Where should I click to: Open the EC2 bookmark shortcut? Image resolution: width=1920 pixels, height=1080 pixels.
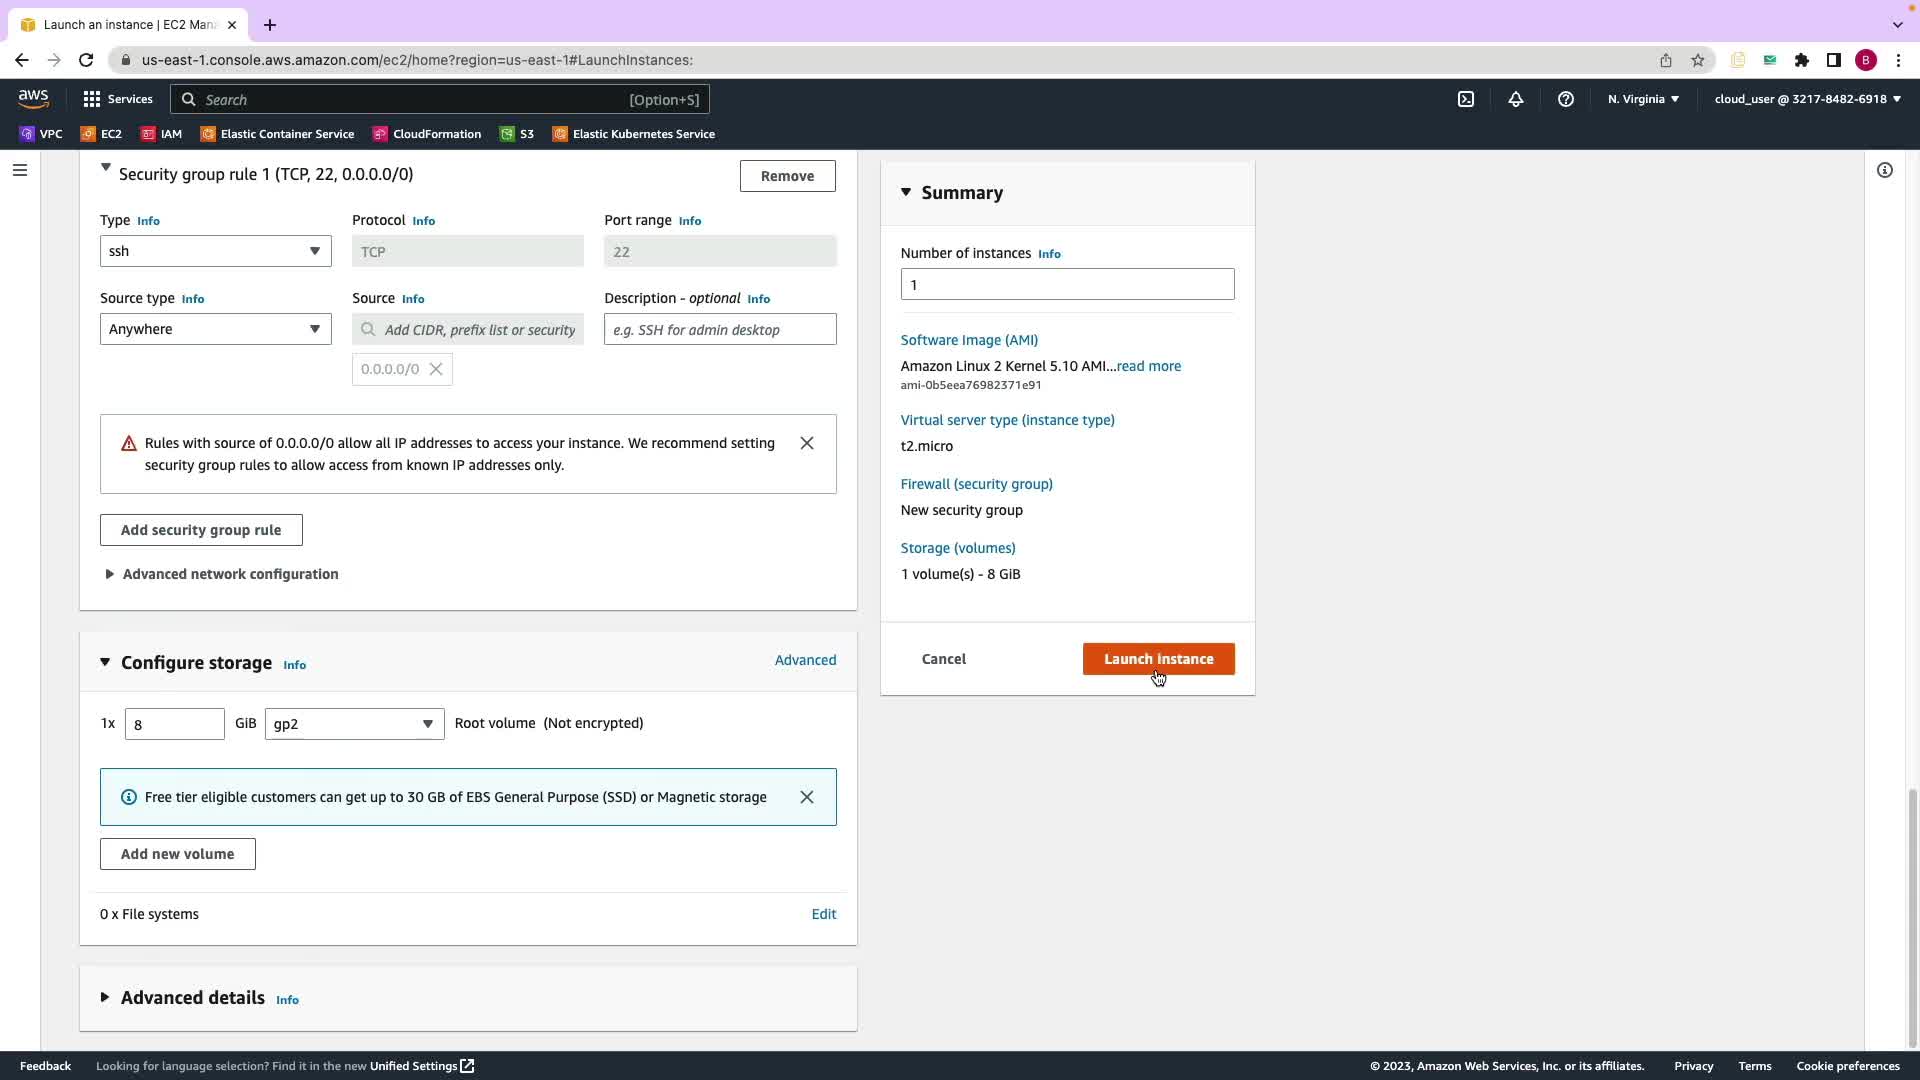101,134
